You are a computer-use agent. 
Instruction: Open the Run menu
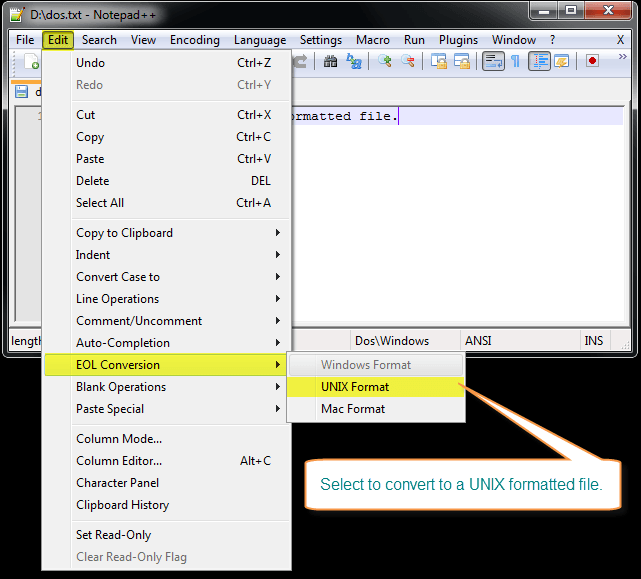click(x=414, y=40)
